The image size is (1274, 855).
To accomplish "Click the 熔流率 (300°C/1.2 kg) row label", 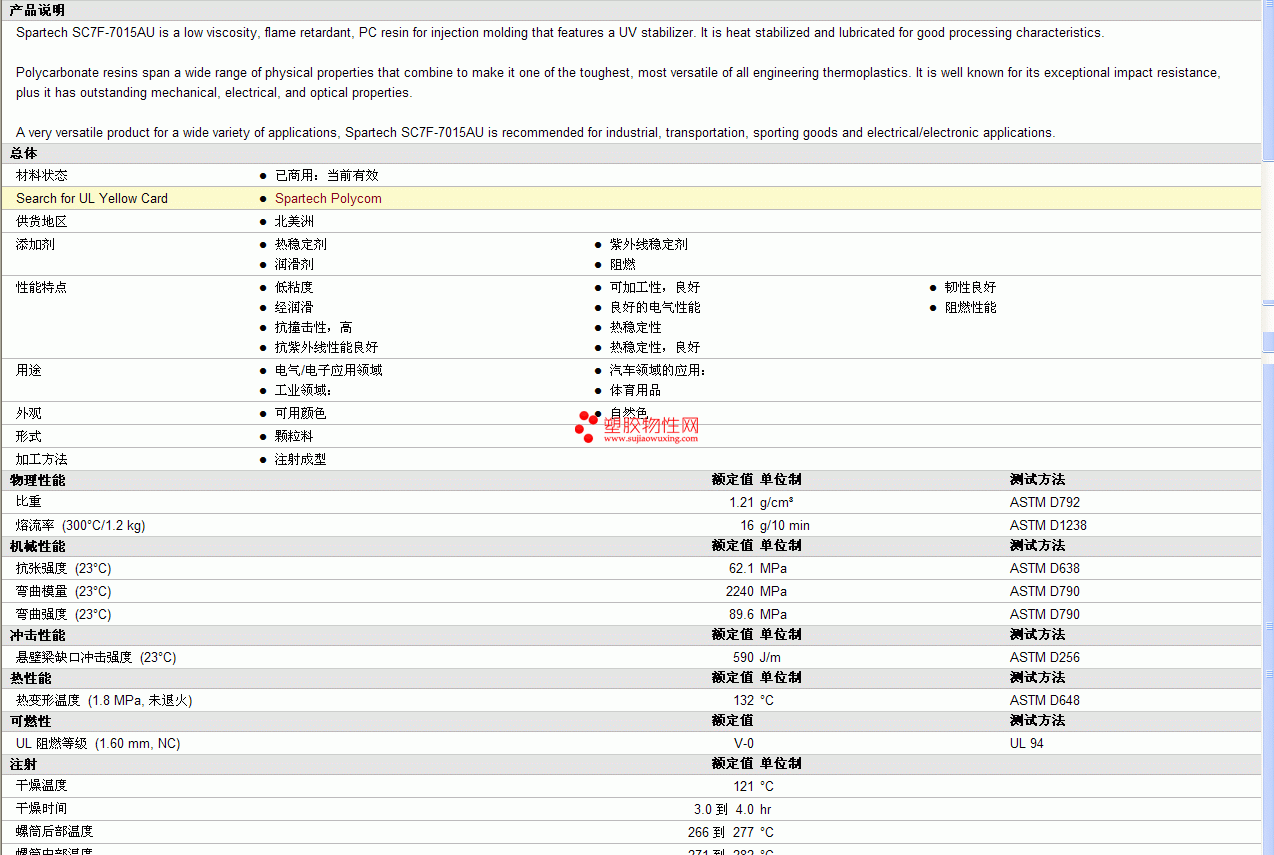I will coord(80,525).
